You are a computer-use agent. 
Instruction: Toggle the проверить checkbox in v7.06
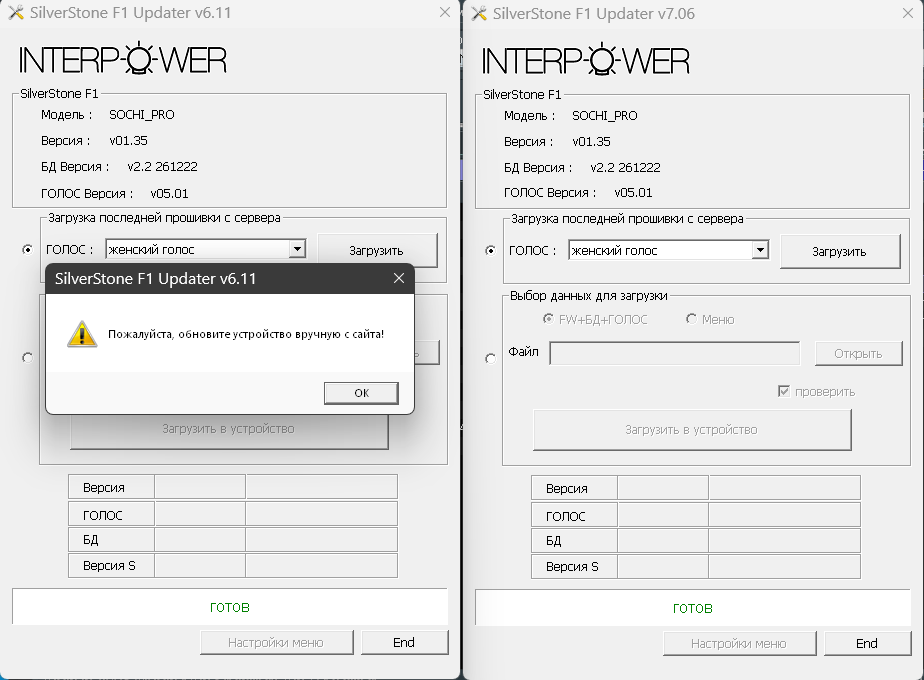coord(784,391)
